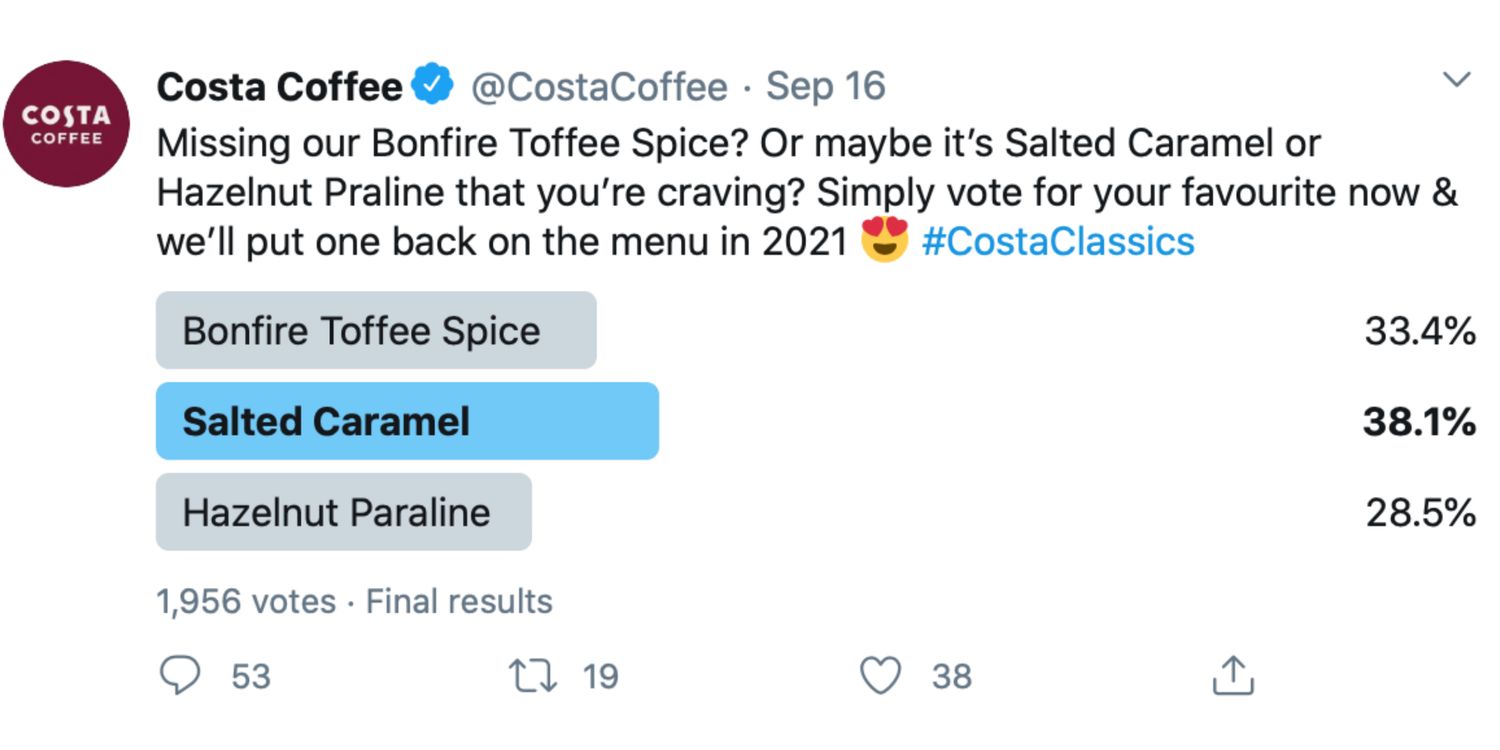Screen dimensions: 1500x750
Task: Click the 53 replies count
Action: tap(251, 677)
